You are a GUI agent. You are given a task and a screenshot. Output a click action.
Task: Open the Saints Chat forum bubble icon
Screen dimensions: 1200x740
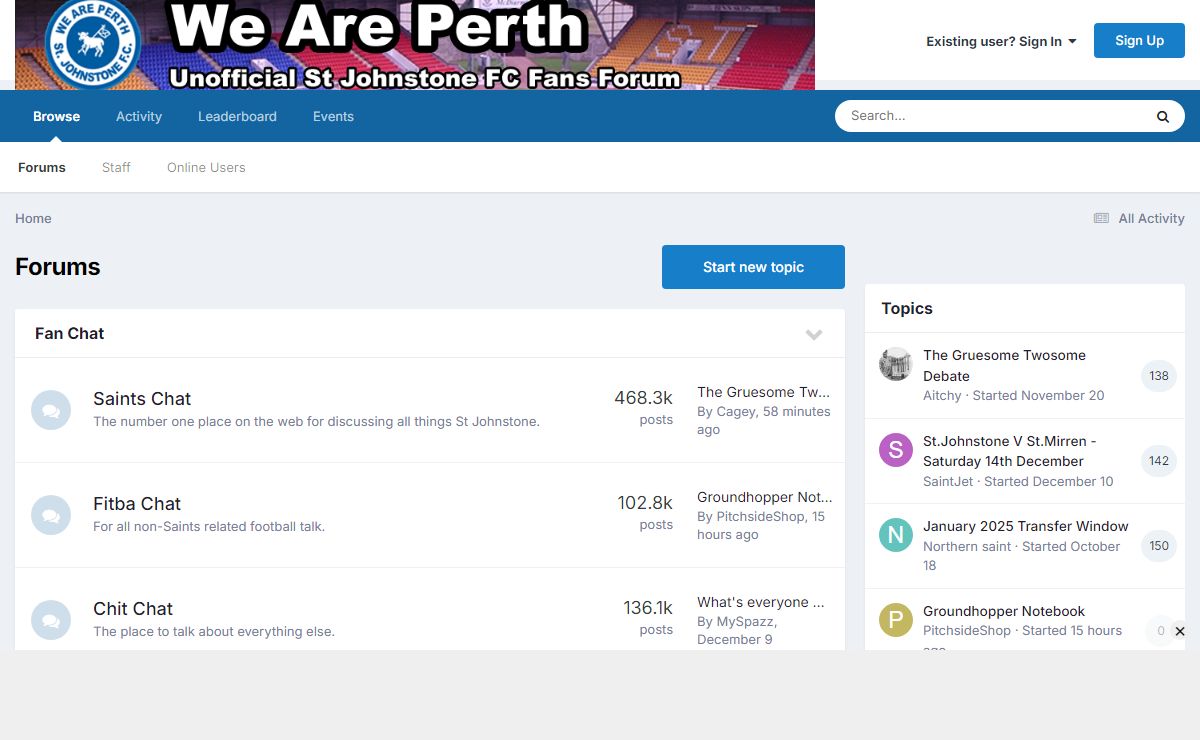pyautogui.click(x=51, y=410)
